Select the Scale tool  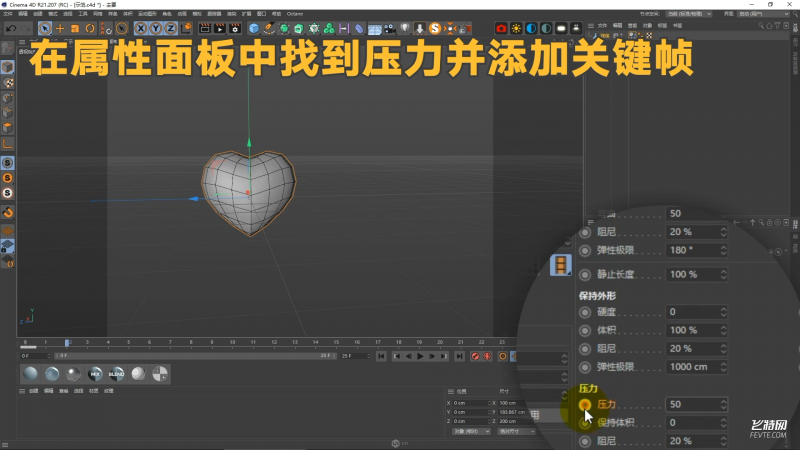click(x=75, y=29)
